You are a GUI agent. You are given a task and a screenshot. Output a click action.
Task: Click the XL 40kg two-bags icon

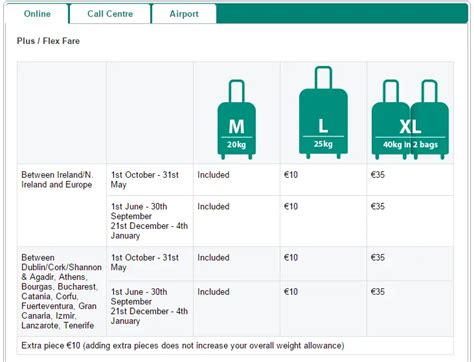[x=410, y=120]
